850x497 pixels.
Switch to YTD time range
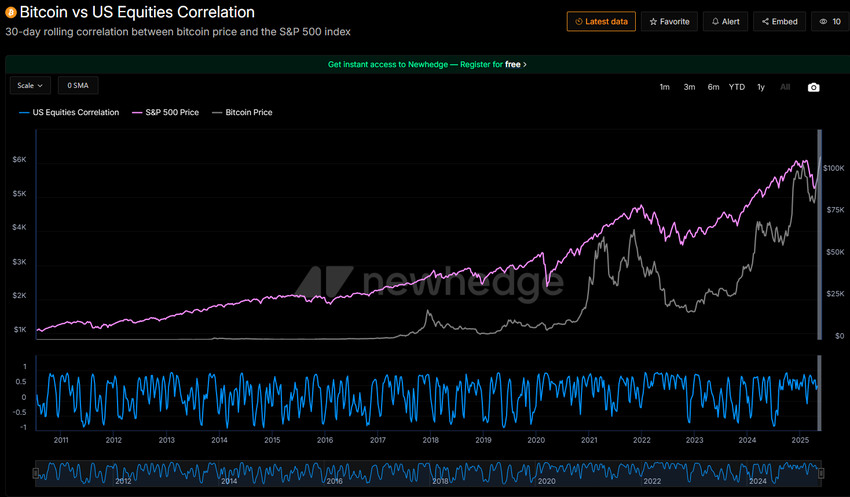point(737,87)
